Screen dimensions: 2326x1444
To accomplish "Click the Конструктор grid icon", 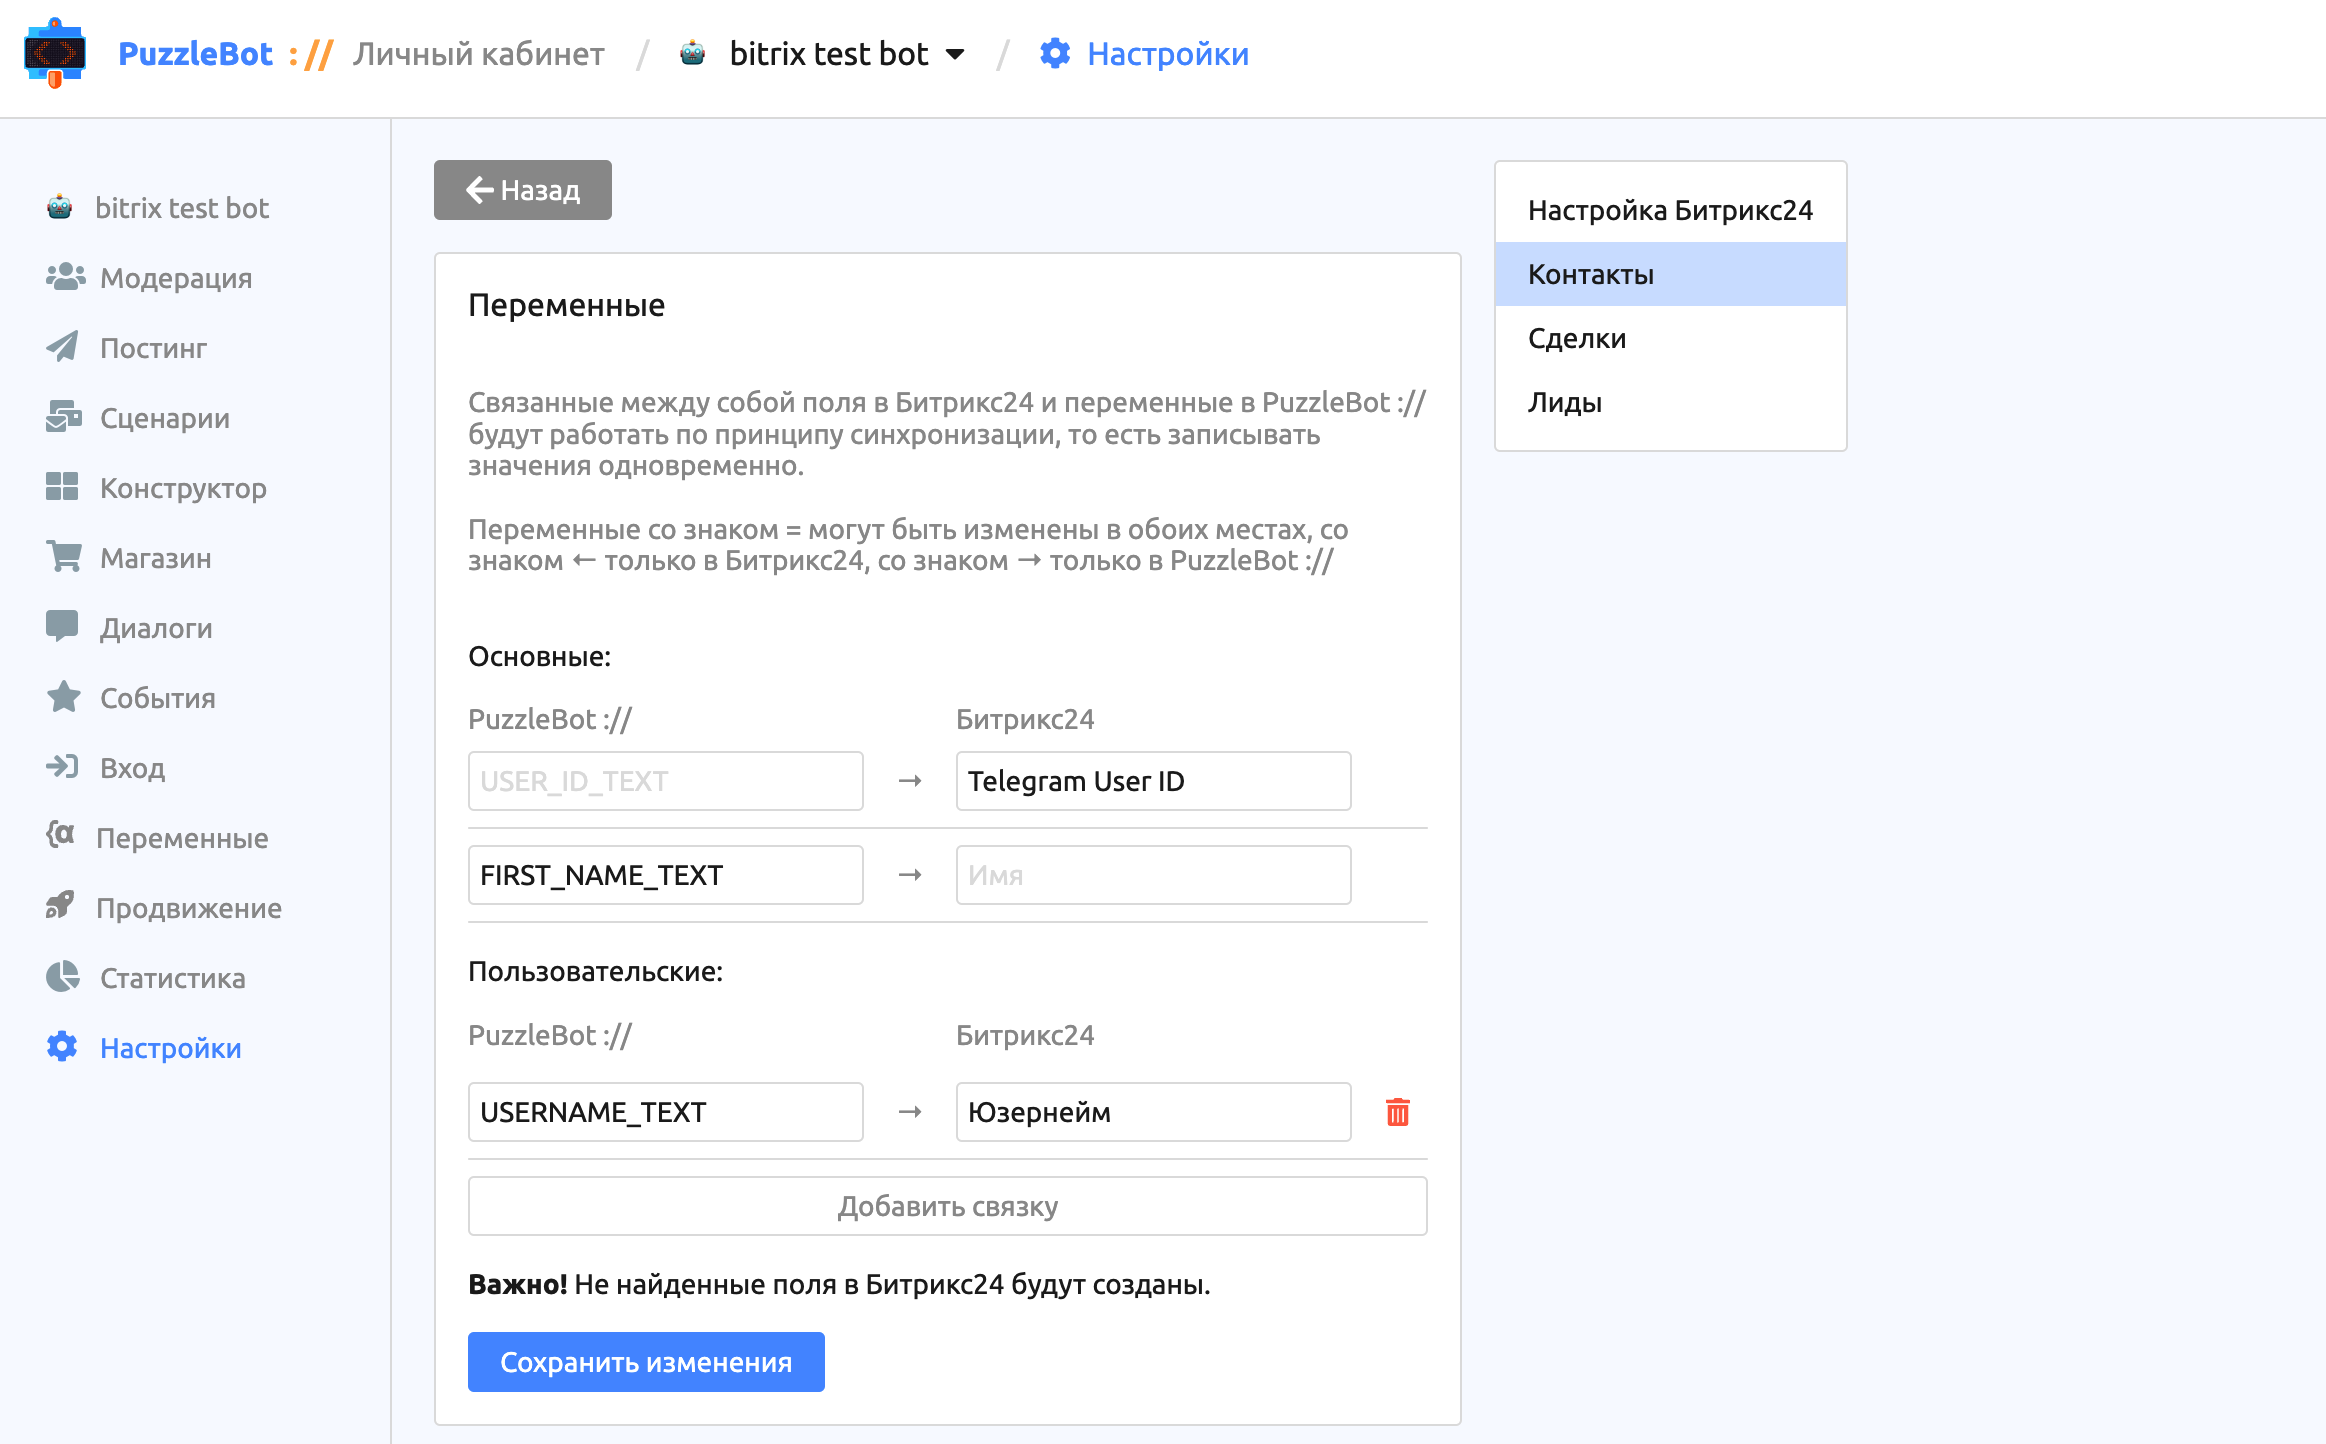I will [x=62, y=487].
